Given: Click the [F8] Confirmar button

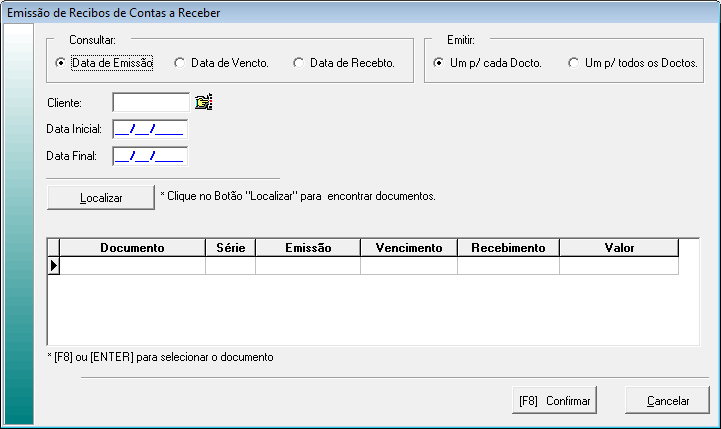Looking at the screenshot, I should (554, 400).
